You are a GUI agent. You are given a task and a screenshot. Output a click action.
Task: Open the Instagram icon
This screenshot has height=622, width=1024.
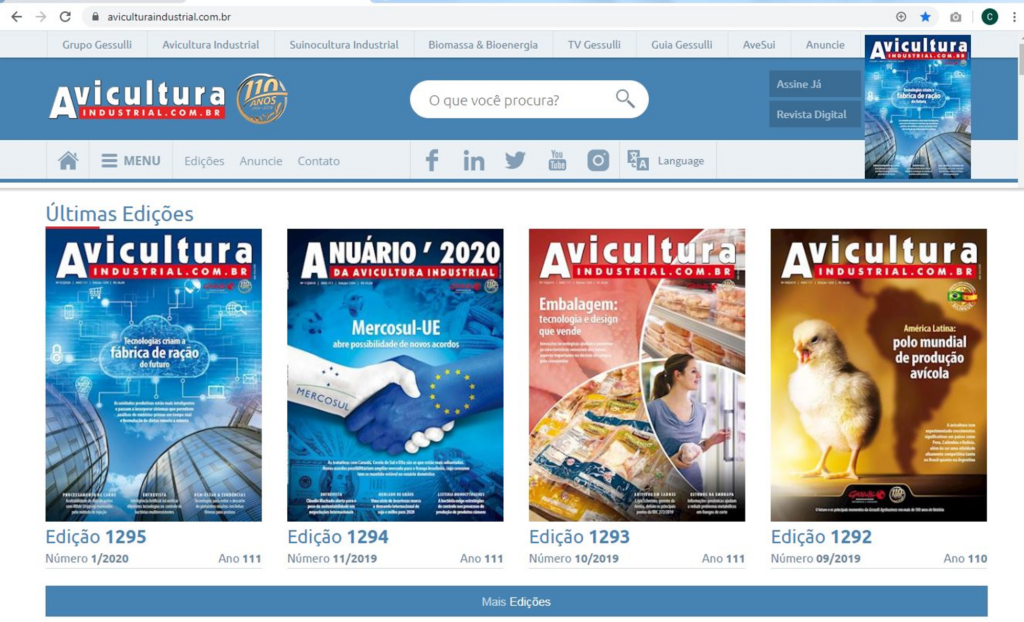coord(597,159)
